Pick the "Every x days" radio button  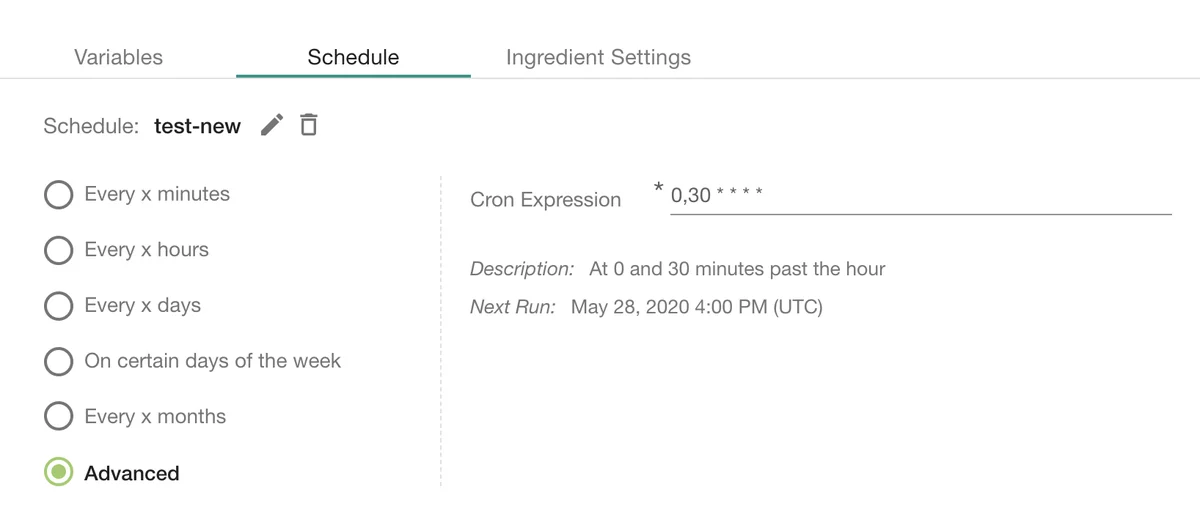pyautogui.click(x=59, y=305)
